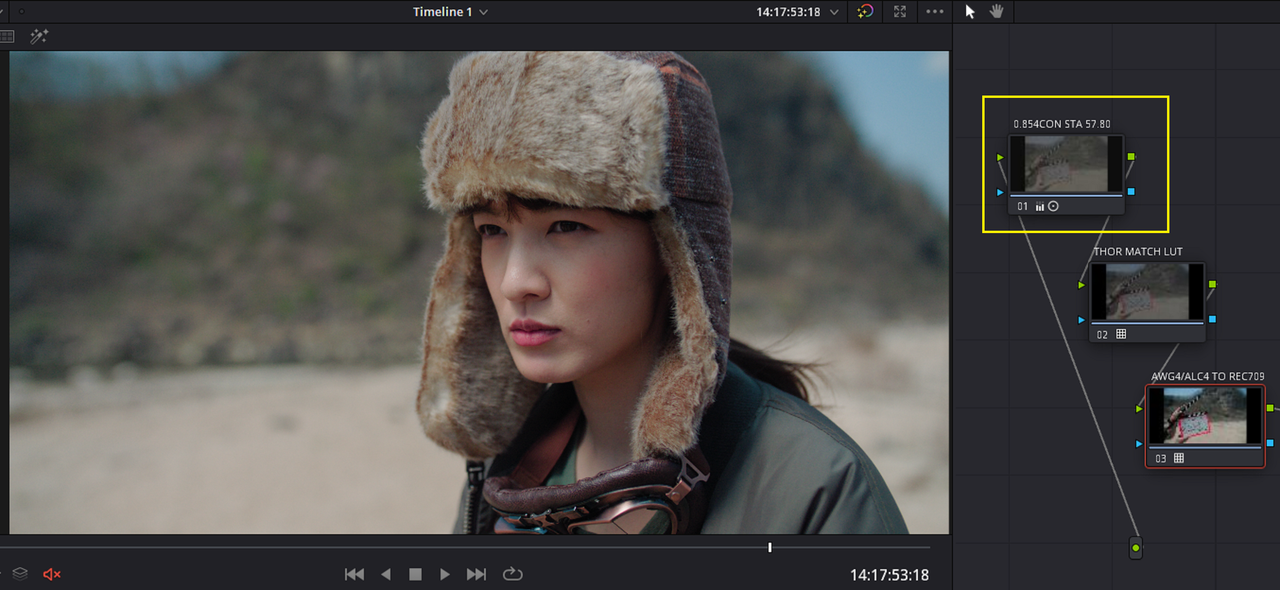Viewport: 1280px width, 590px height.
Task: Open the Timeline 1 name dropdown
Action: point(451,12)
